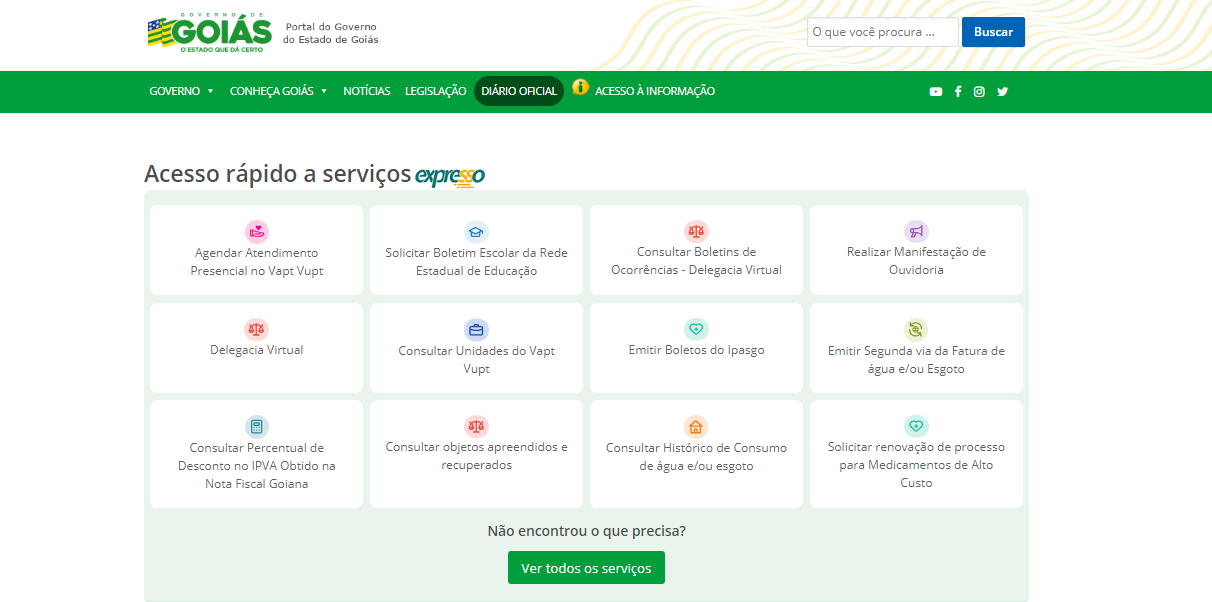The height and width of the screenshot is (602, 1212).
Task: Click the search input field 'O que você procura'
Action: pos(882,32)
